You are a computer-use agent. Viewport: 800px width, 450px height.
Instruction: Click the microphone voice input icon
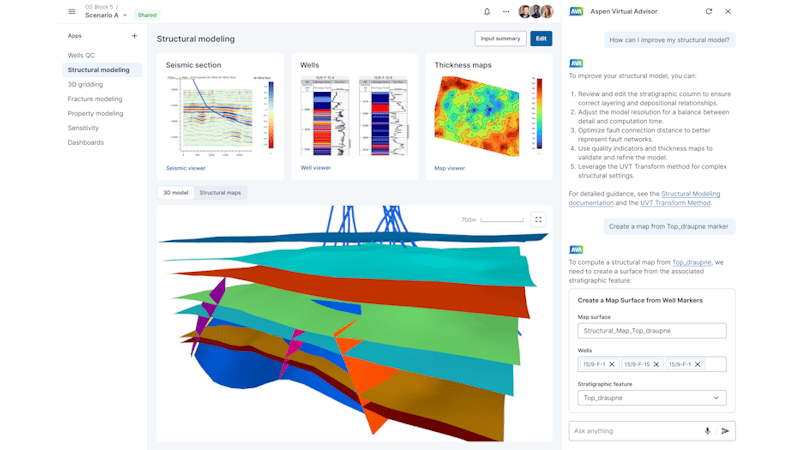[x=707, y=431]
